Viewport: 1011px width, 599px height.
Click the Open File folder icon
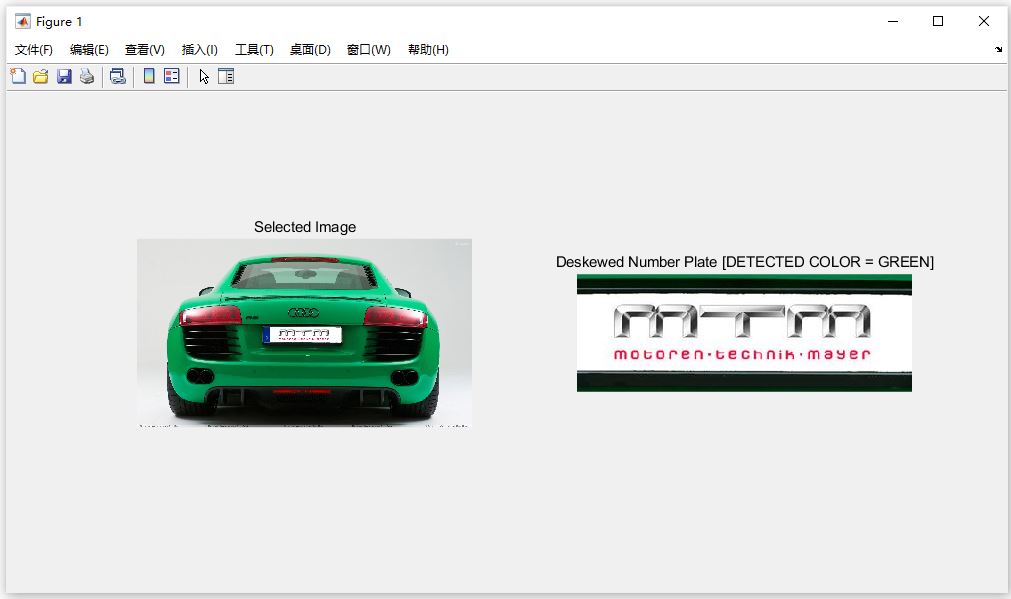[41, 77]
